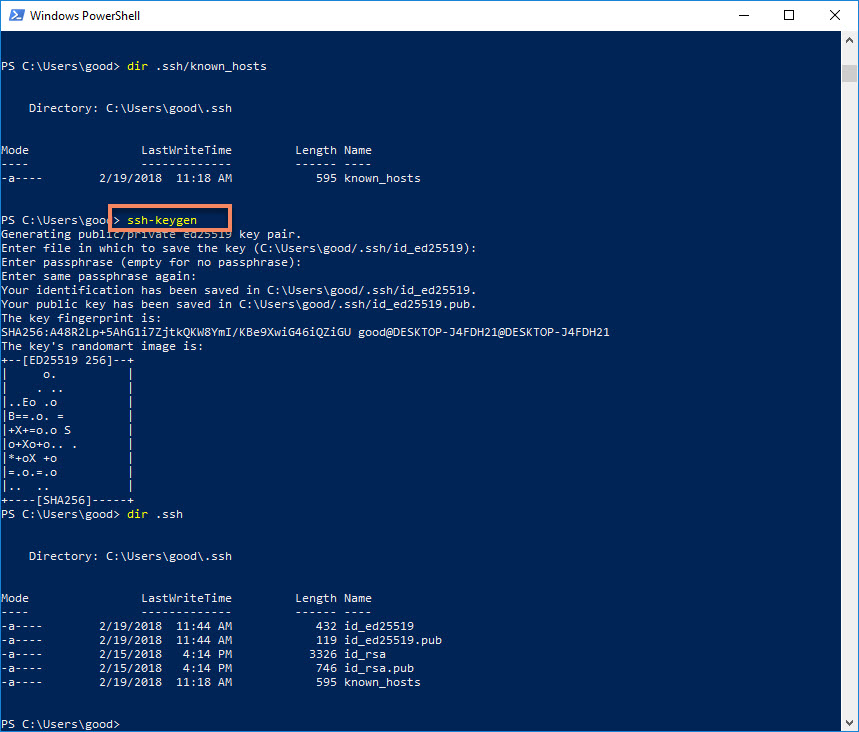Screen dimensions: 859x732
Task: Click the scrollbar up arrow
Action: (849, 41)
